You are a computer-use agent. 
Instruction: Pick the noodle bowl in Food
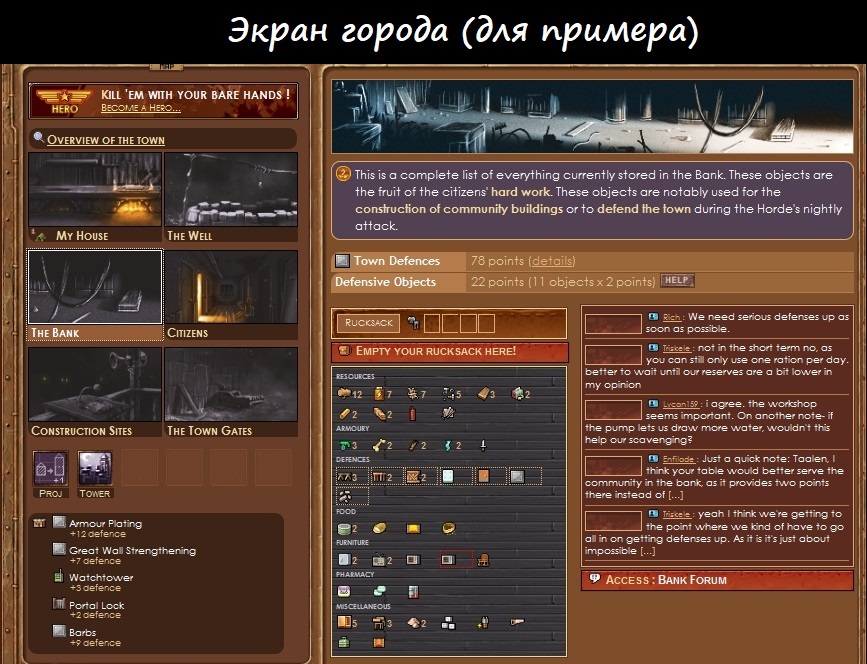pos(449,529)
